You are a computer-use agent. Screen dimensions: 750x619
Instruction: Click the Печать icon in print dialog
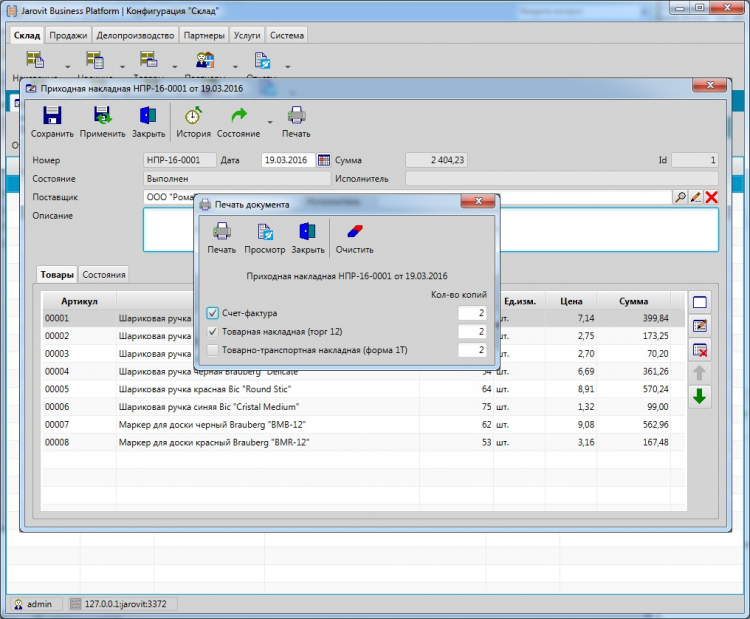pyautogui.click(x=221, y=232)
